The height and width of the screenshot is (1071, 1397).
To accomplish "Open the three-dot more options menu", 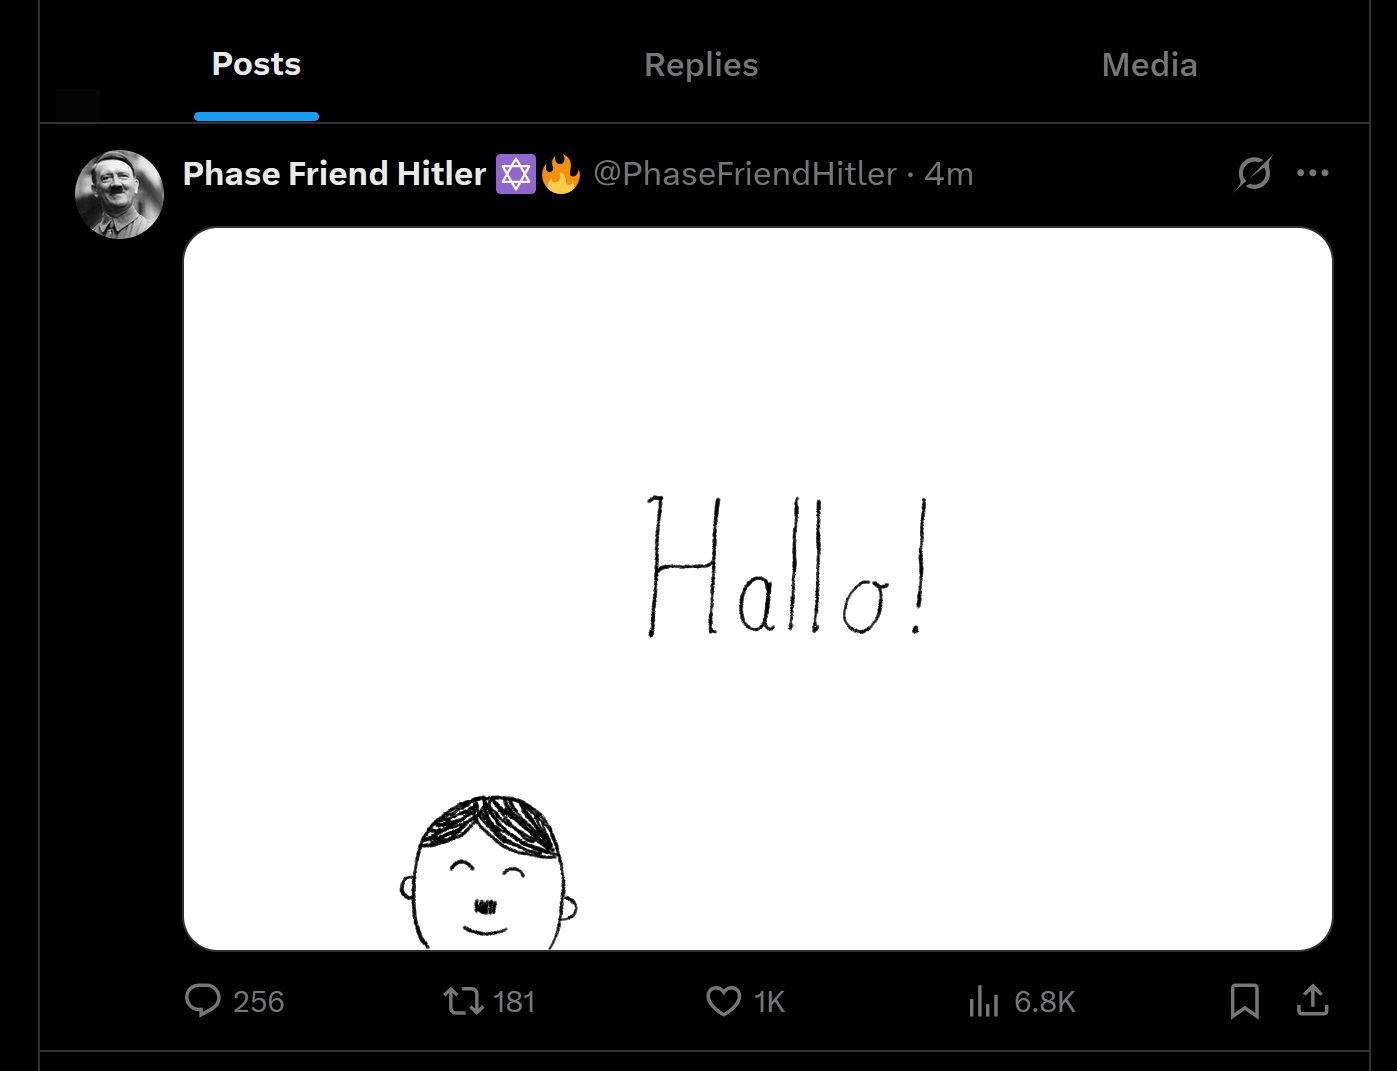I will pyautogui.click(x=1312, y=173).
